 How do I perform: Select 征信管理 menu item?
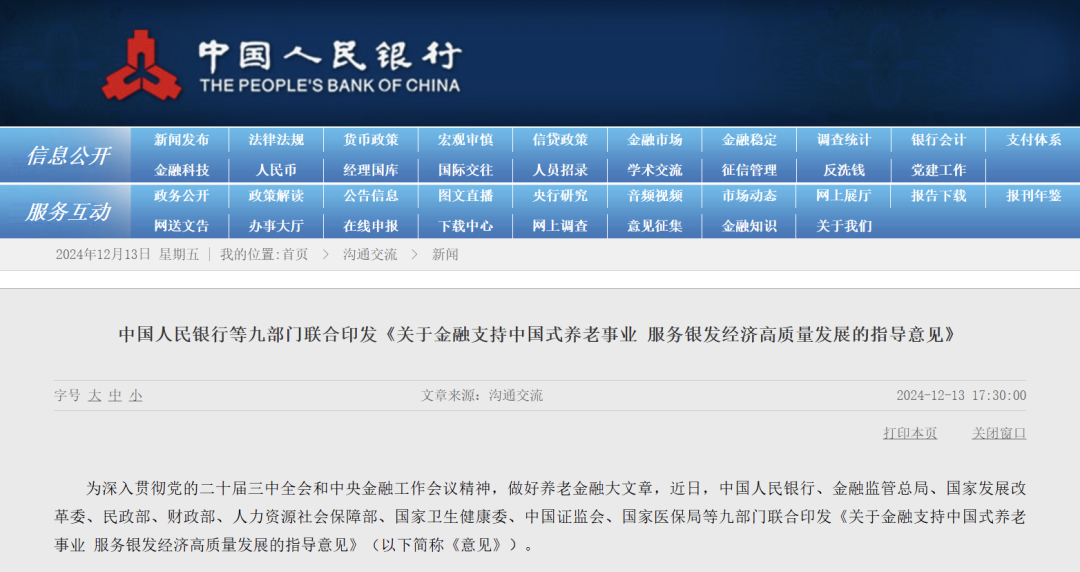click(x=749, y=170)
